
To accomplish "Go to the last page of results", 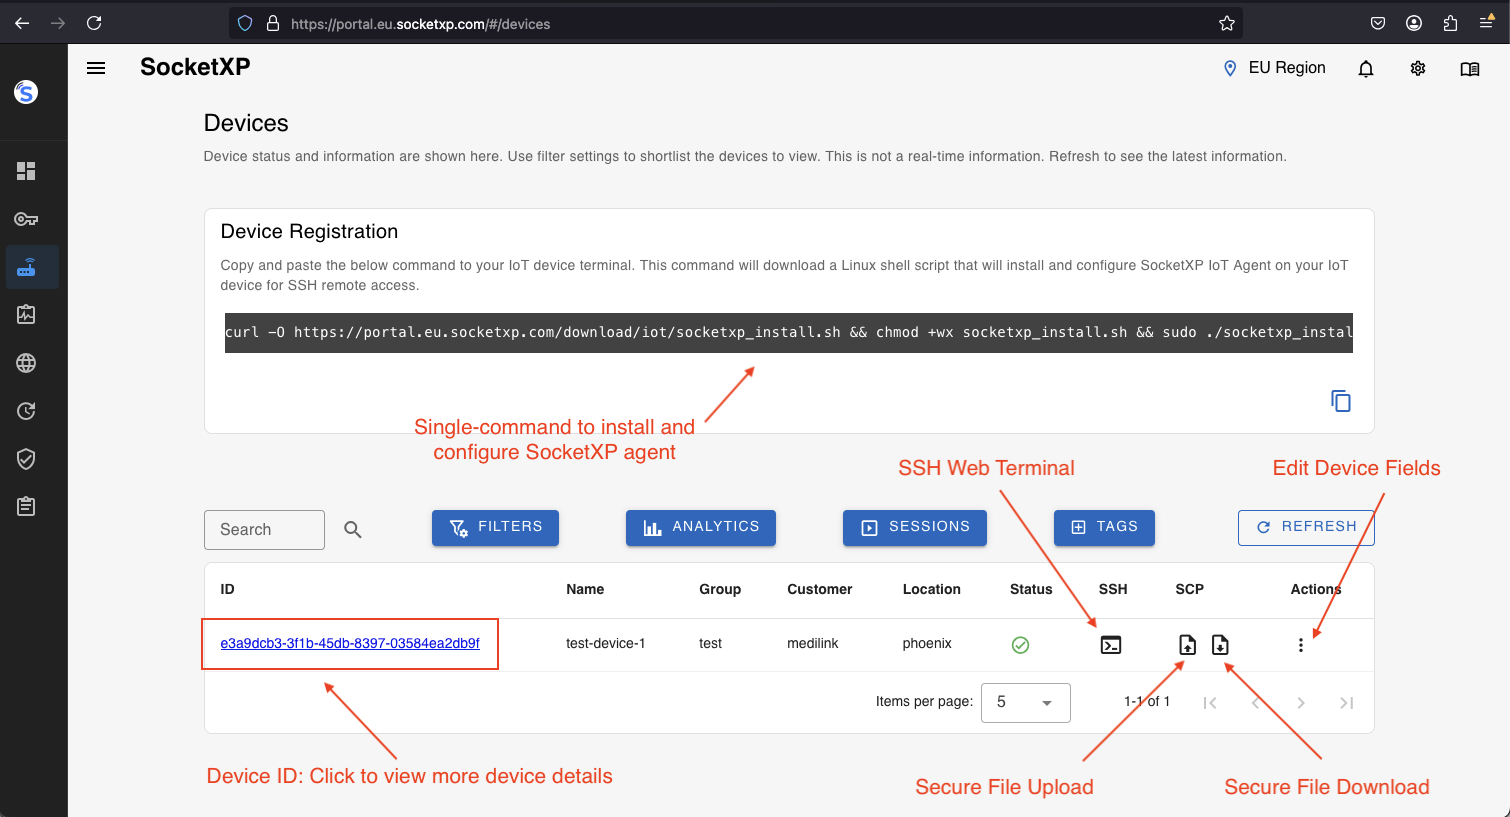I will [x=1346, y=703].
